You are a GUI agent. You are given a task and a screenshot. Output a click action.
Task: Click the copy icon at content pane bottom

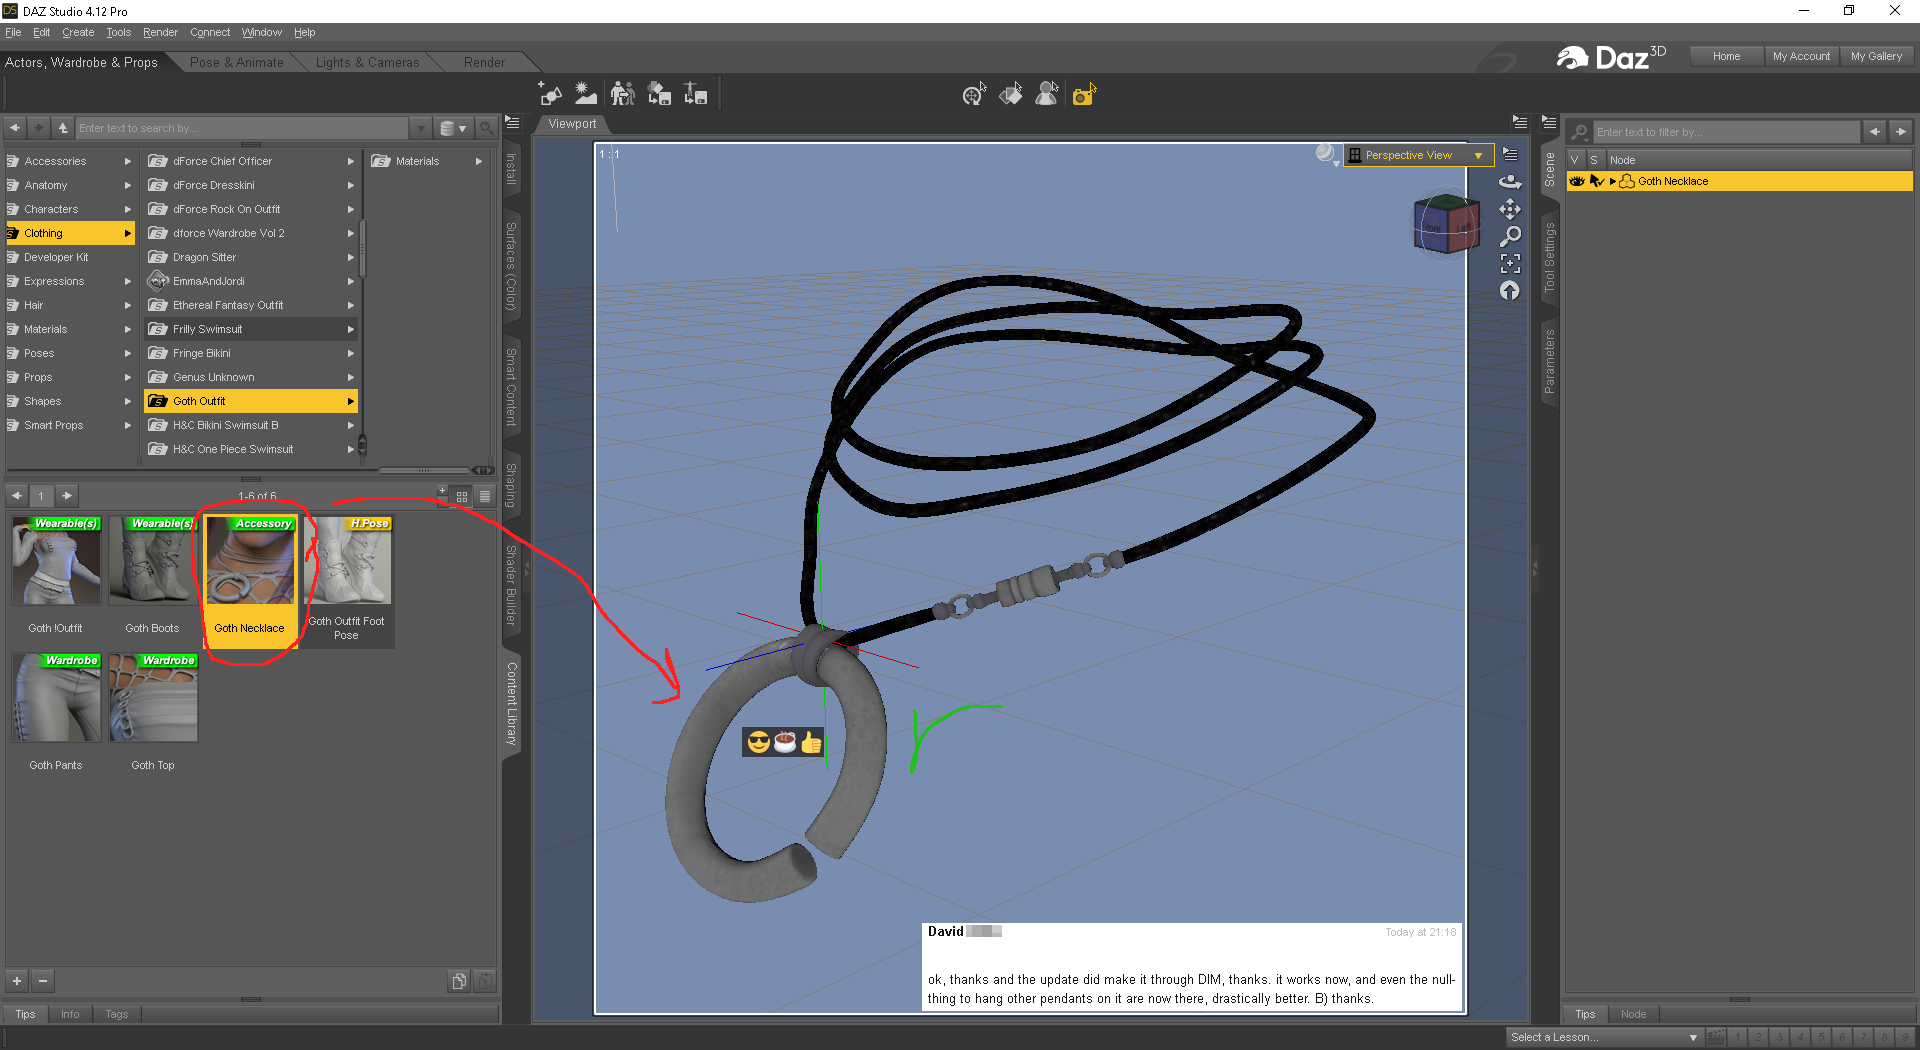(x=459, y=981)
